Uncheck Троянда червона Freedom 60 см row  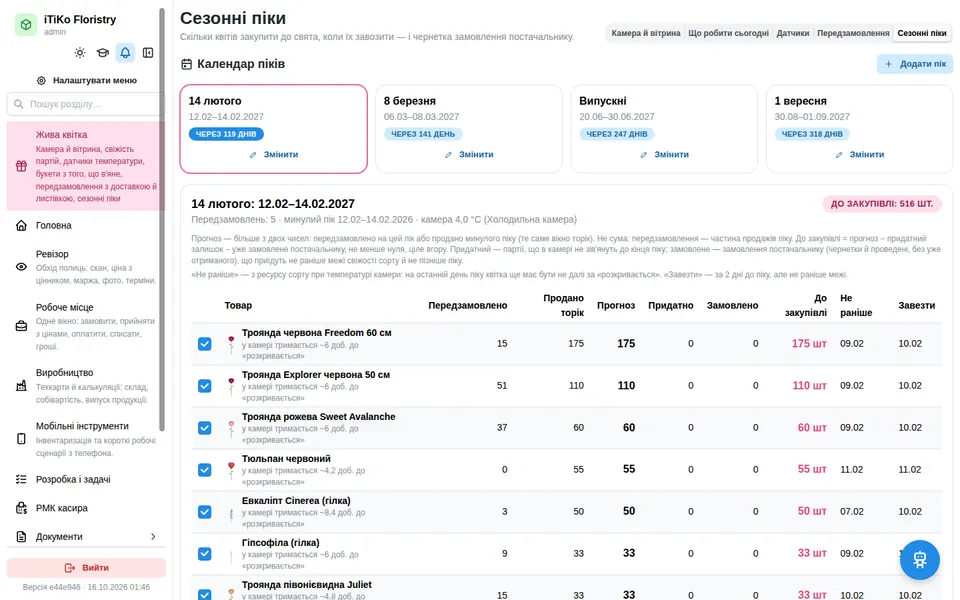pos(204,344)
